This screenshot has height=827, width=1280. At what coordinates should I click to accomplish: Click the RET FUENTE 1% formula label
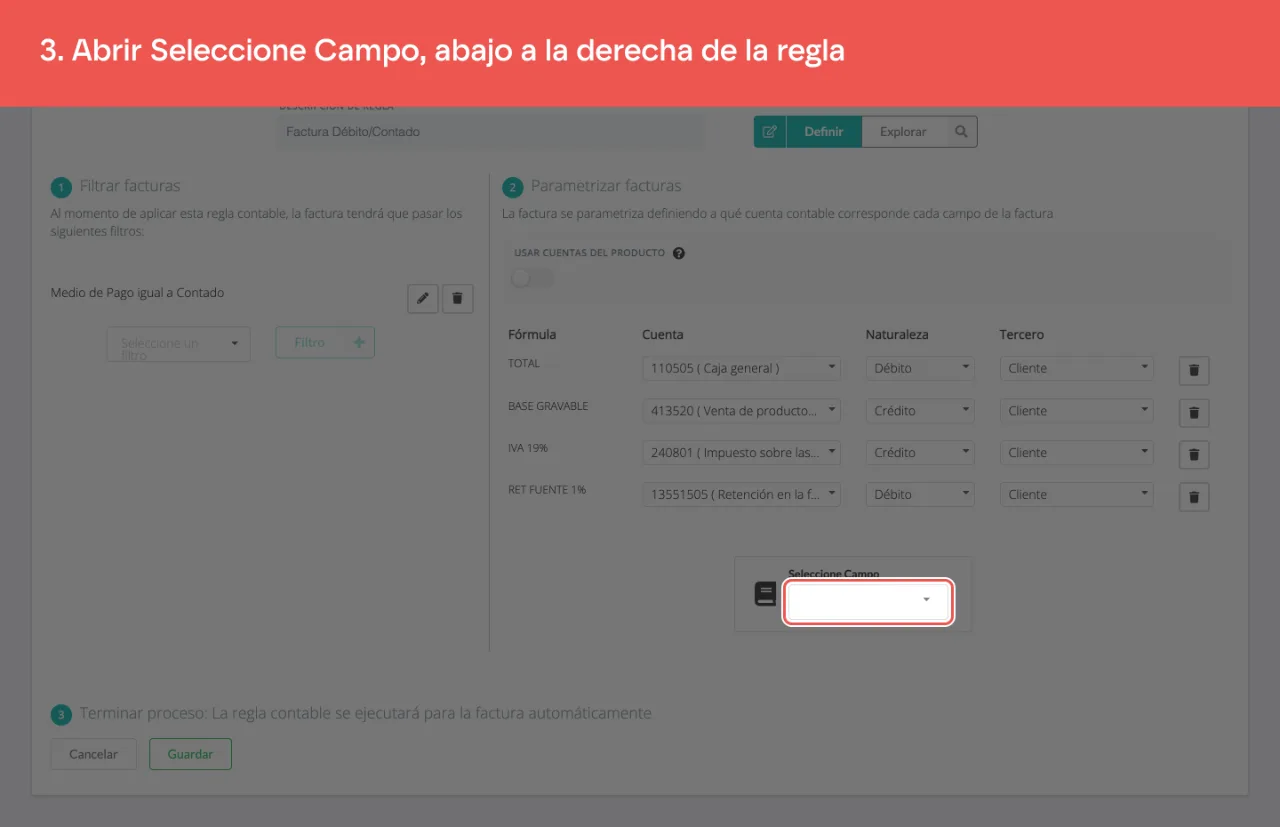click(x=547, y=490)
